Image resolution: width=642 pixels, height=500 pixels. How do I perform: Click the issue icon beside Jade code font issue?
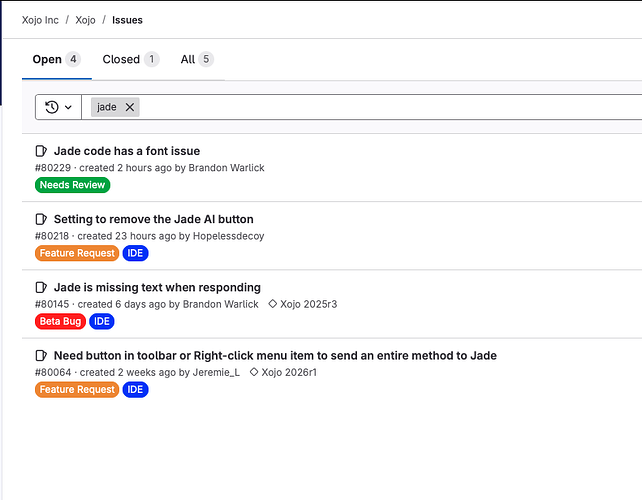coord(42,151)
